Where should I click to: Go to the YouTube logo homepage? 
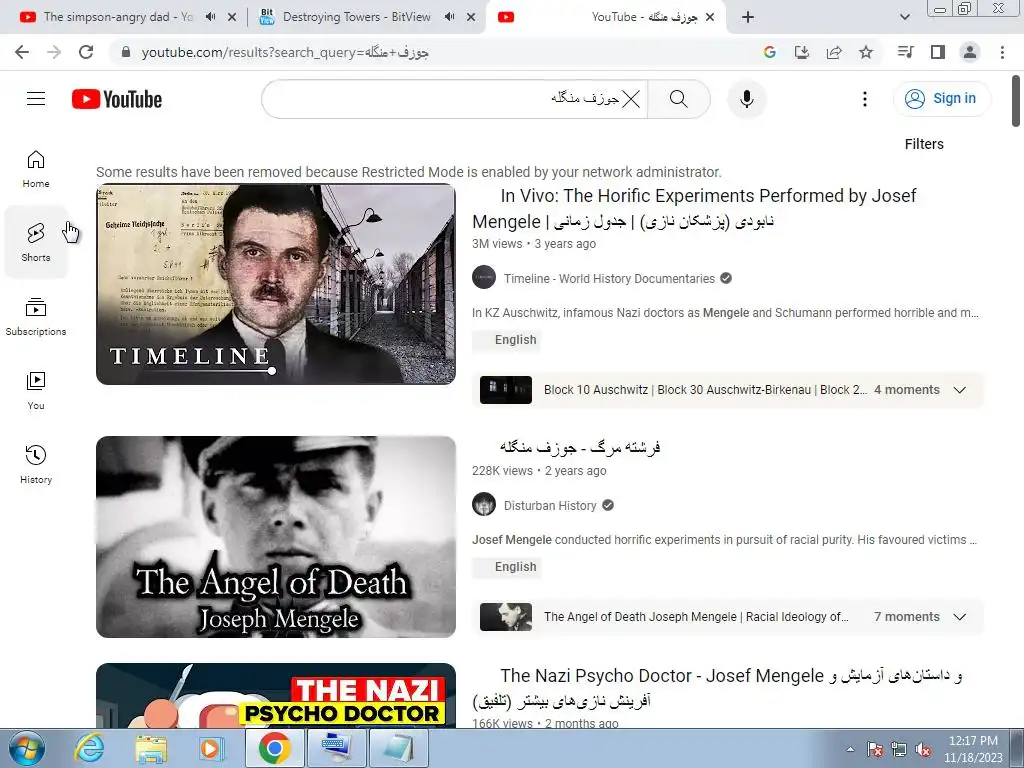117,99
